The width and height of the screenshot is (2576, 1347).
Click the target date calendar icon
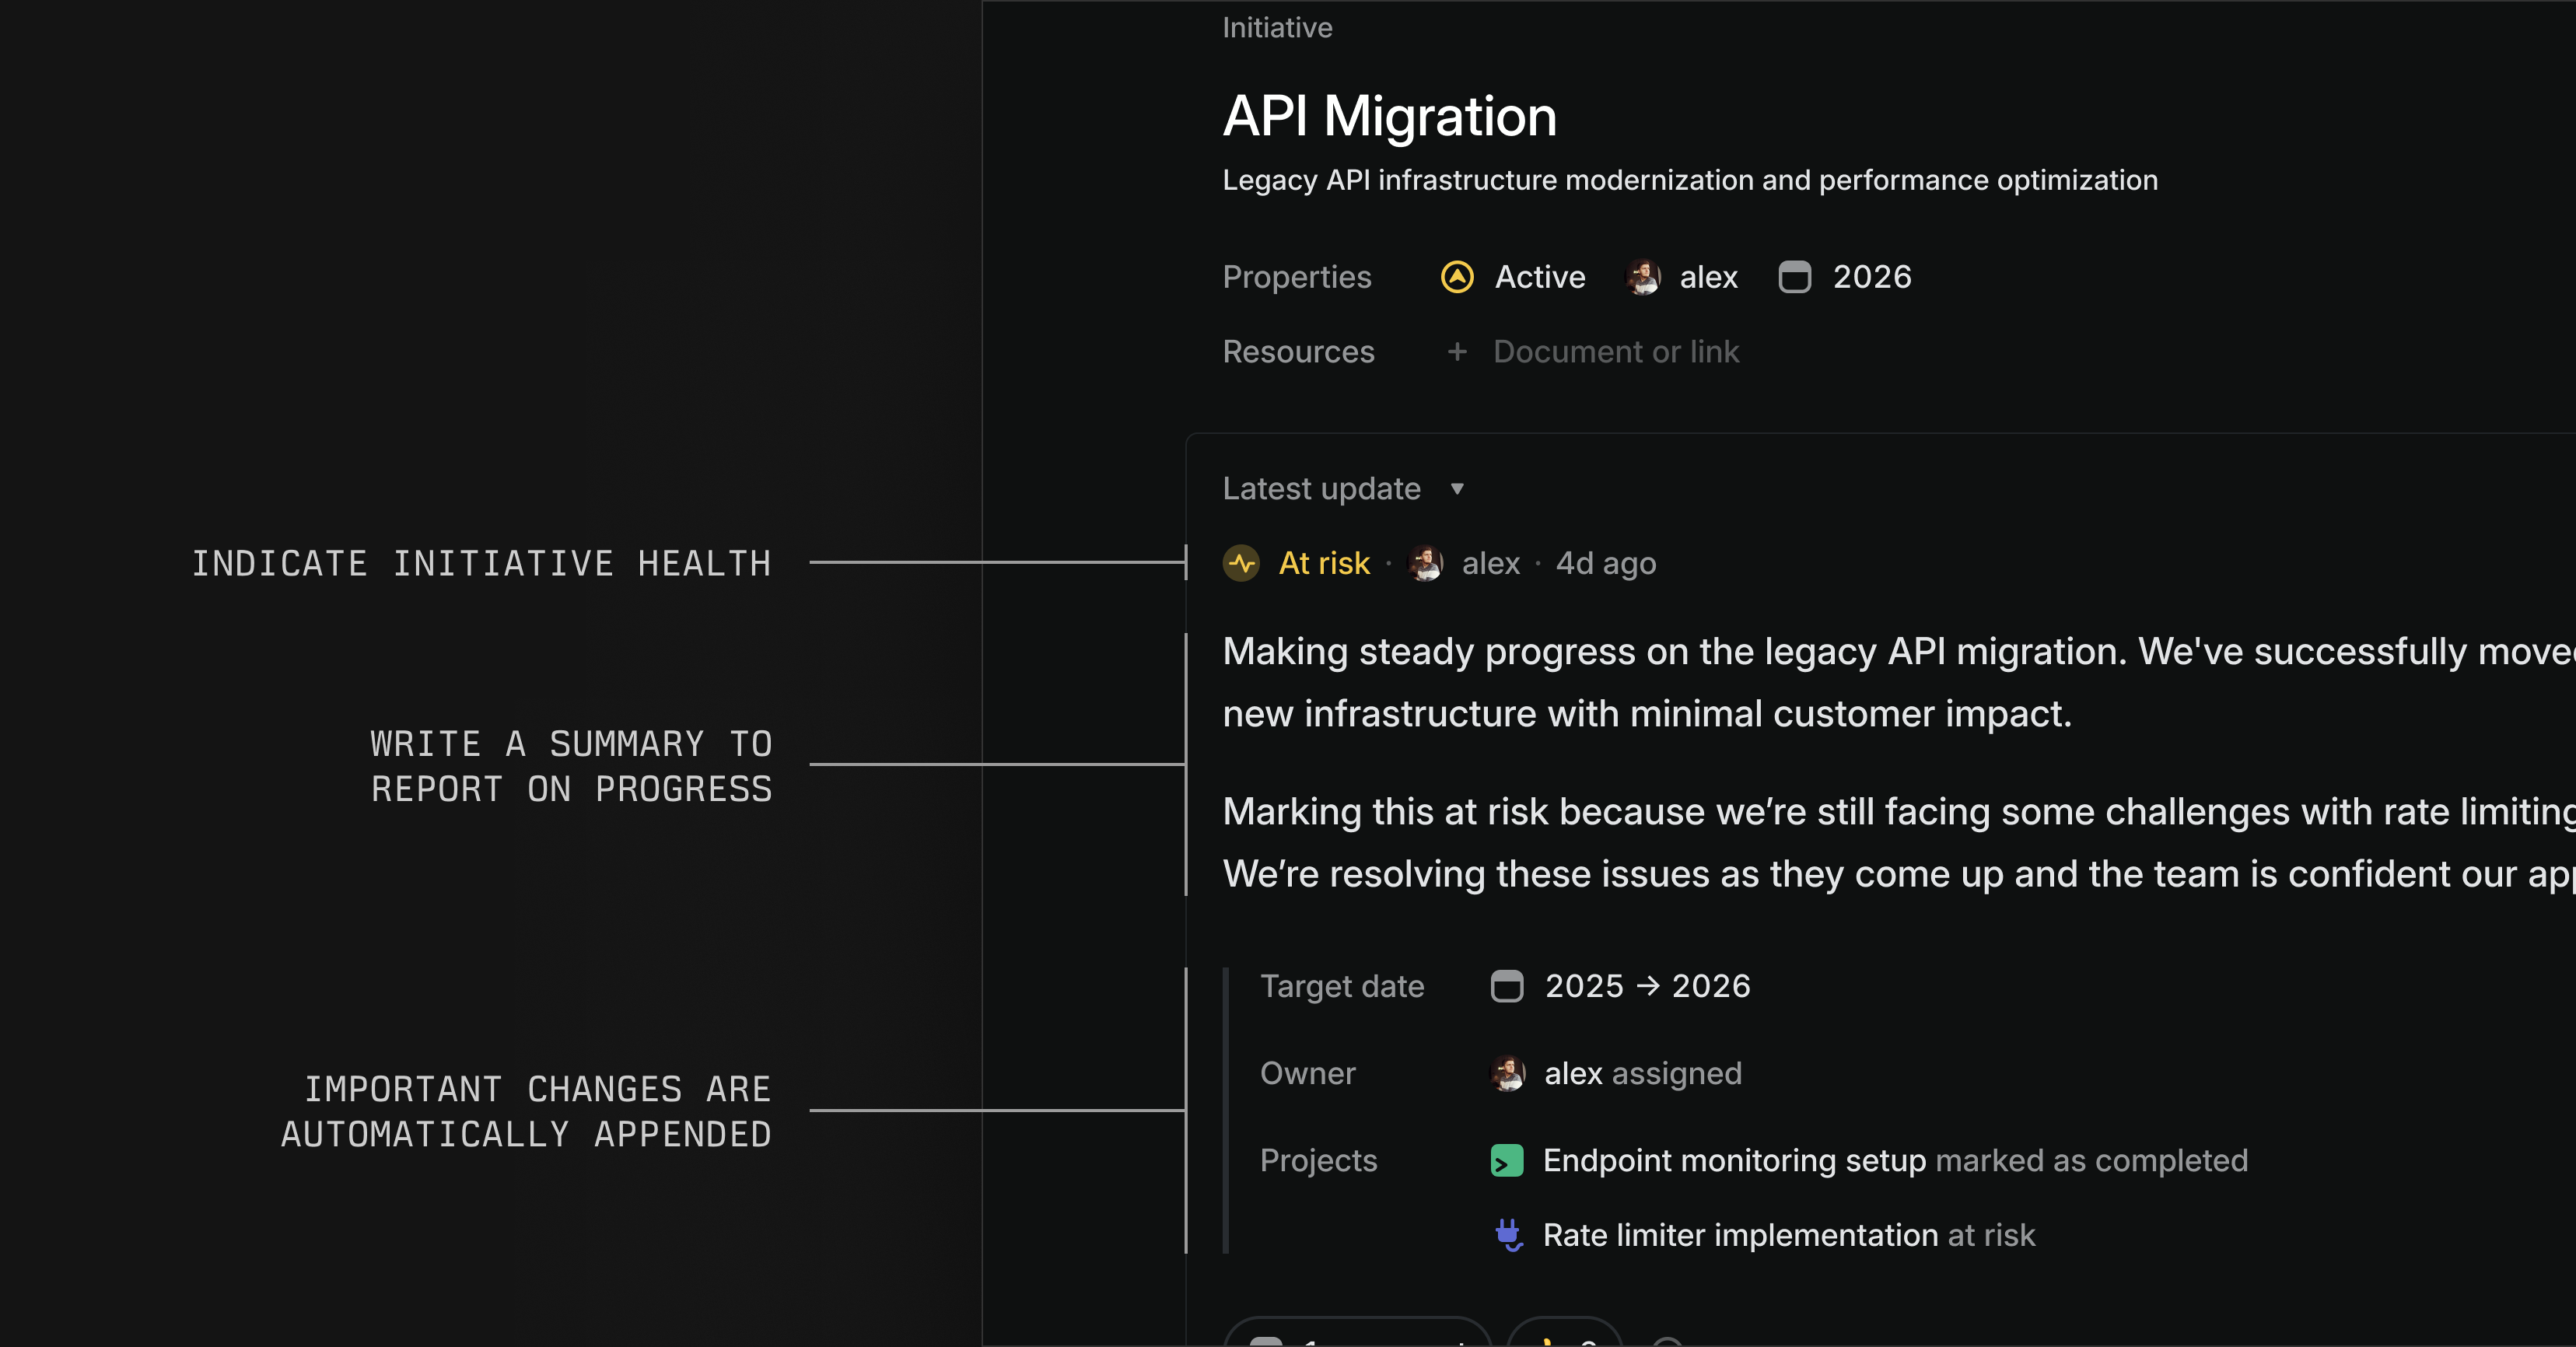click(1506, 985)
